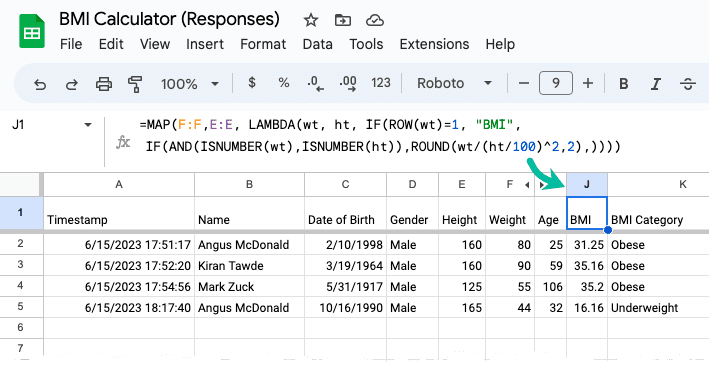Select column D header

tap(412, 185)
